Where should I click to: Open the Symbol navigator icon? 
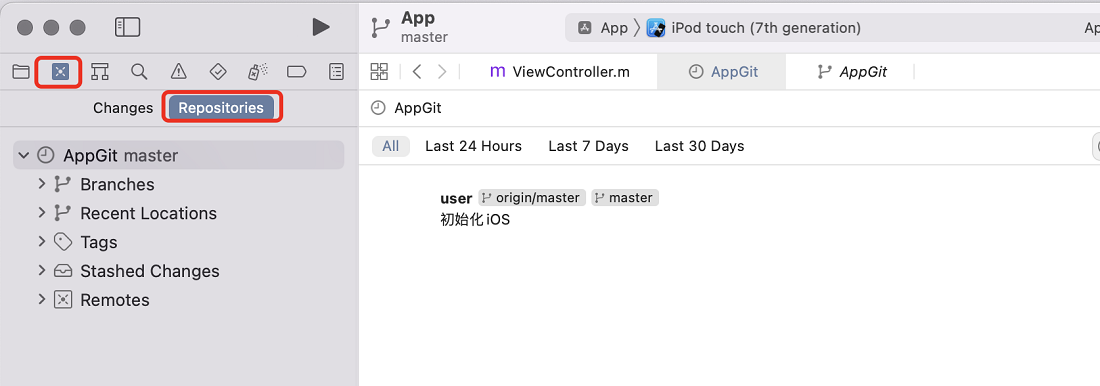(100, 71)
